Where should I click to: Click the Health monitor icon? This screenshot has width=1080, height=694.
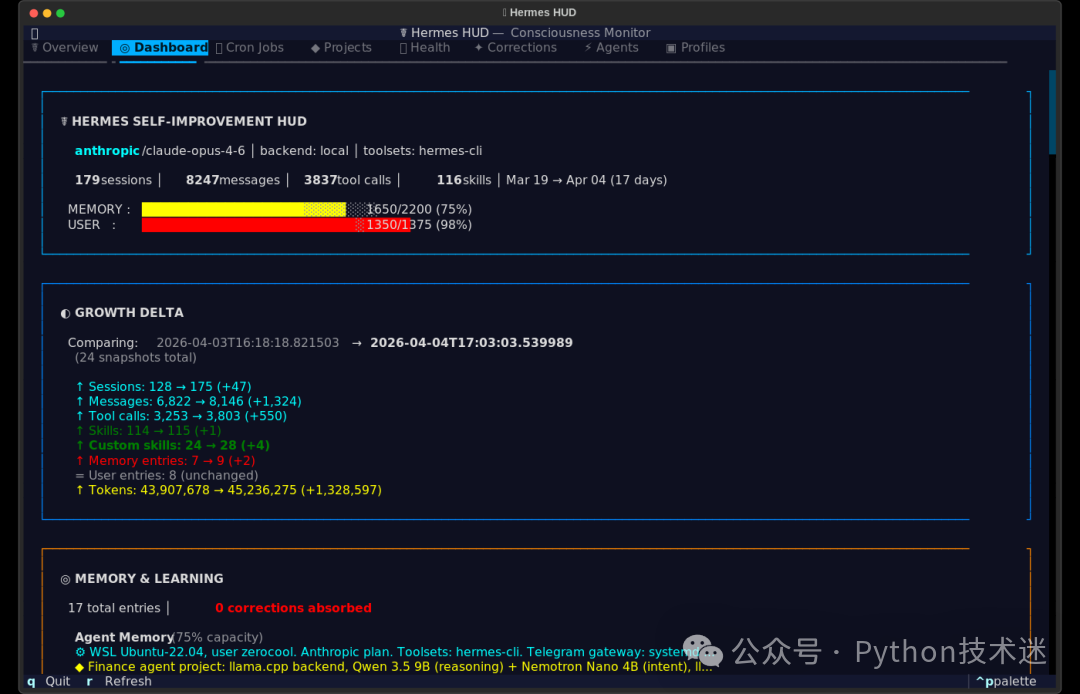coord(404,47)
